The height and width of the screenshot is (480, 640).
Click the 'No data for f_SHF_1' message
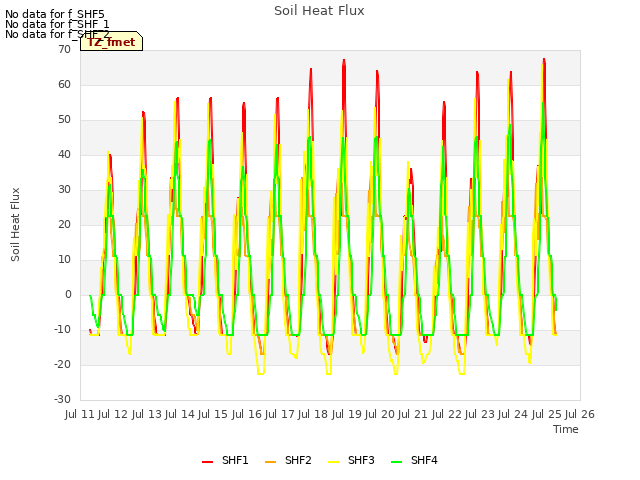pyautogui.click(x=57, y=24)
